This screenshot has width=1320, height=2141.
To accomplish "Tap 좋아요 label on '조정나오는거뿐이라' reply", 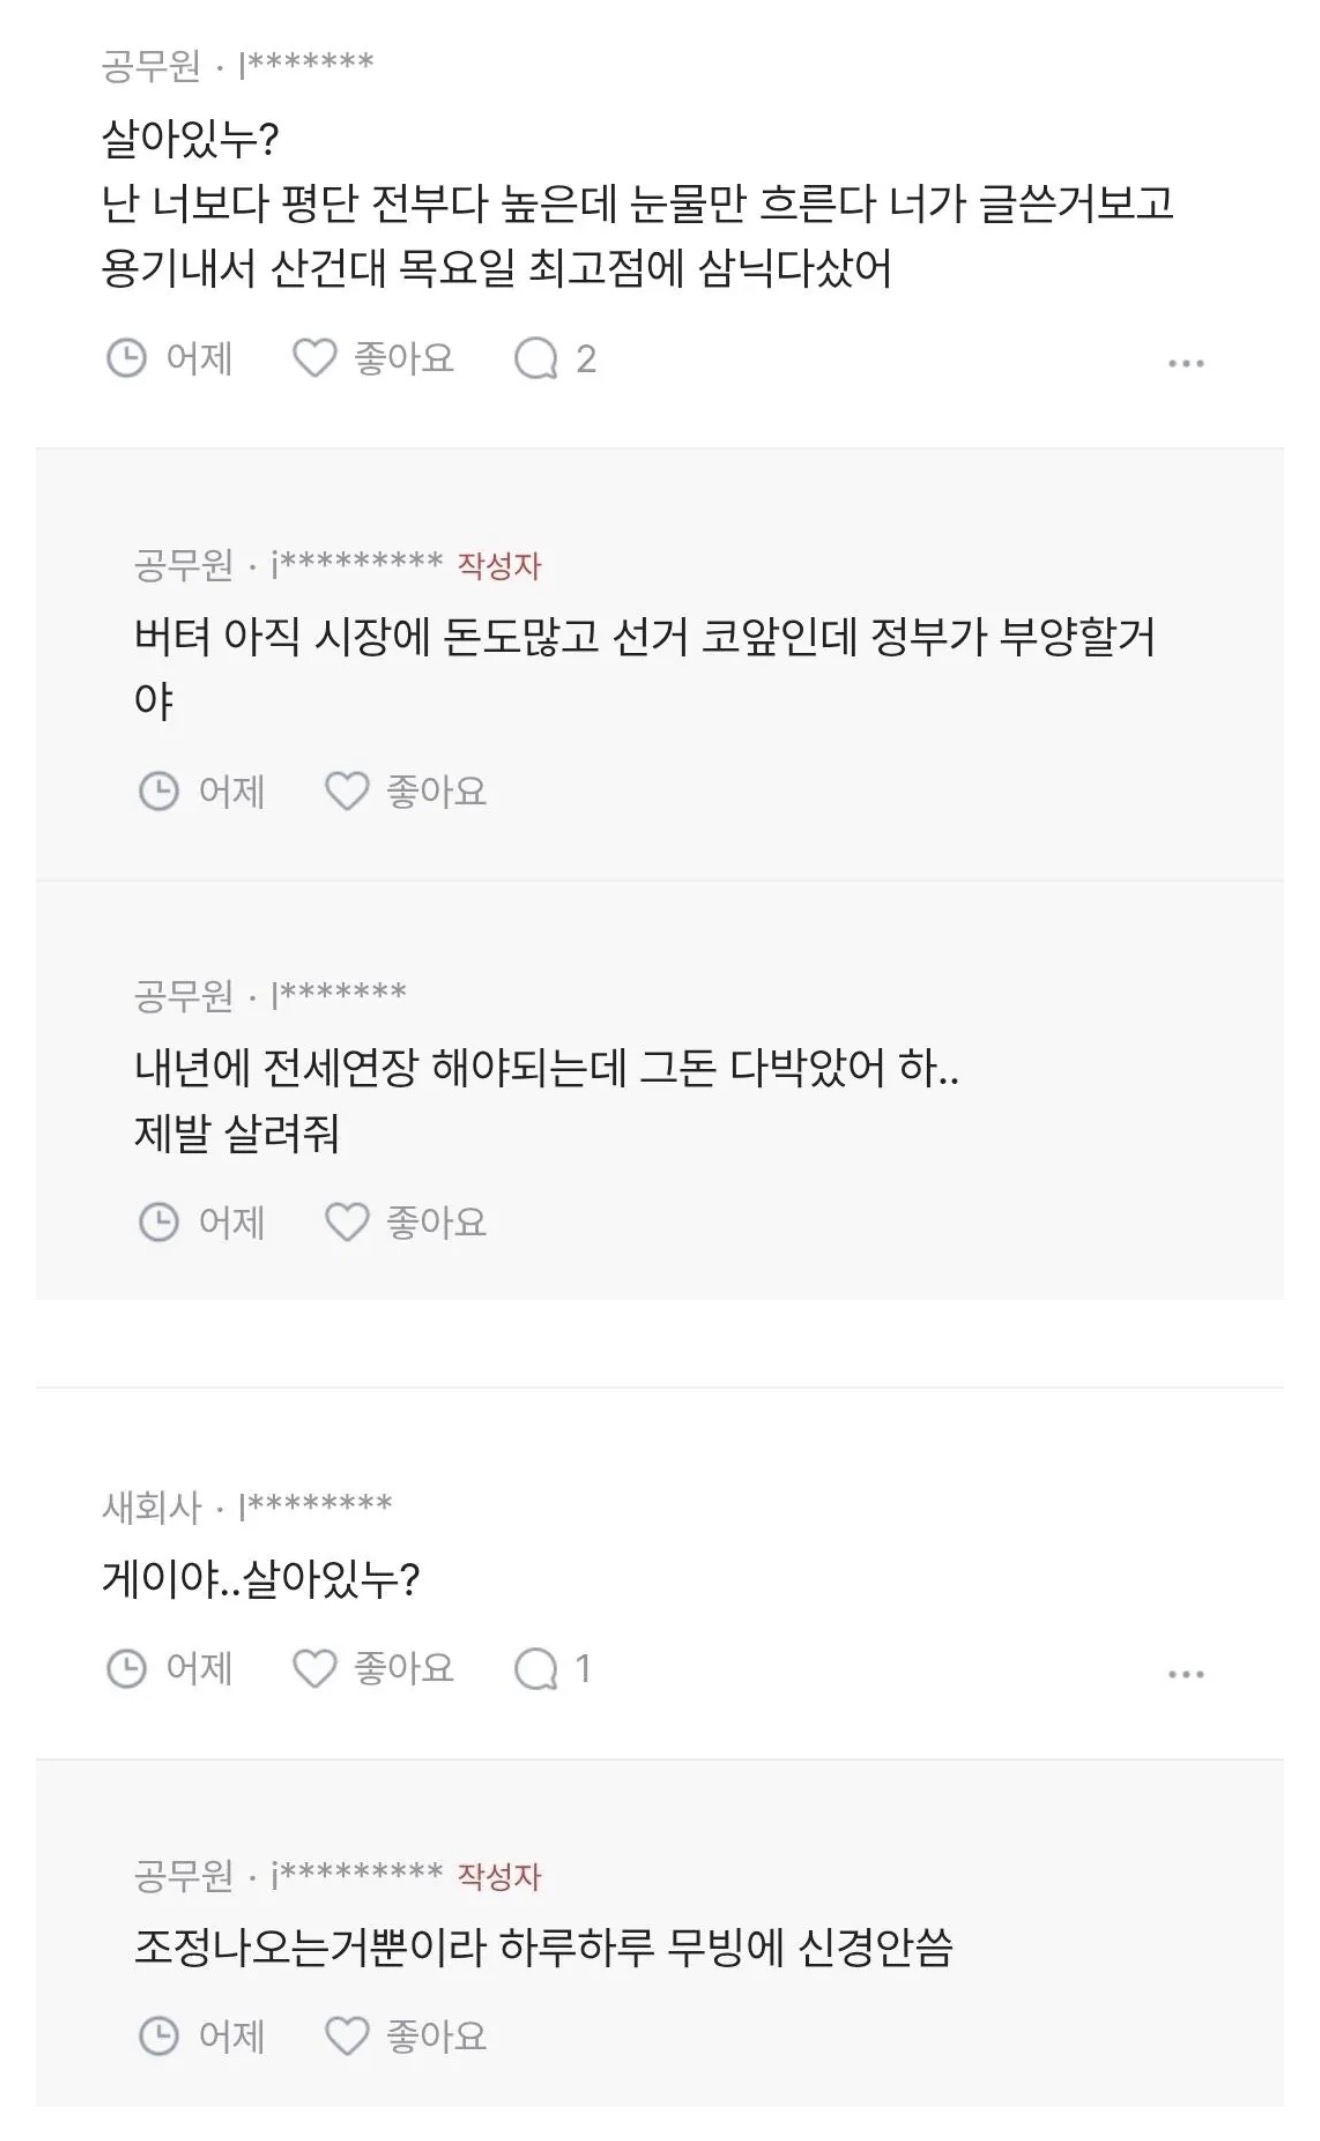I will pos(436,2036).
